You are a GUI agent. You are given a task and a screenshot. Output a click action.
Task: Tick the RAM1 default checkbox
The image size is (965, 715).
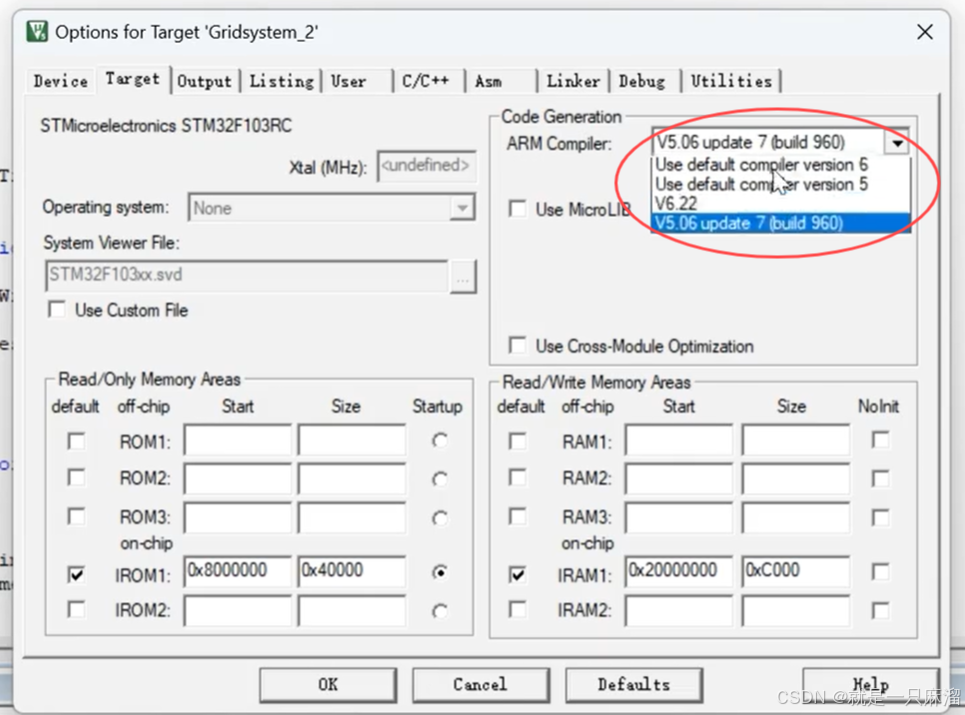518,441
